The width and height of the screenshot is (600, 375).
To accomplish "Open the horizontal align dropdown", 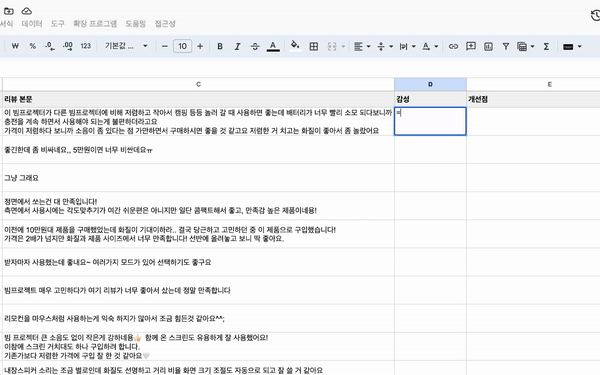I will coord(362,46).
